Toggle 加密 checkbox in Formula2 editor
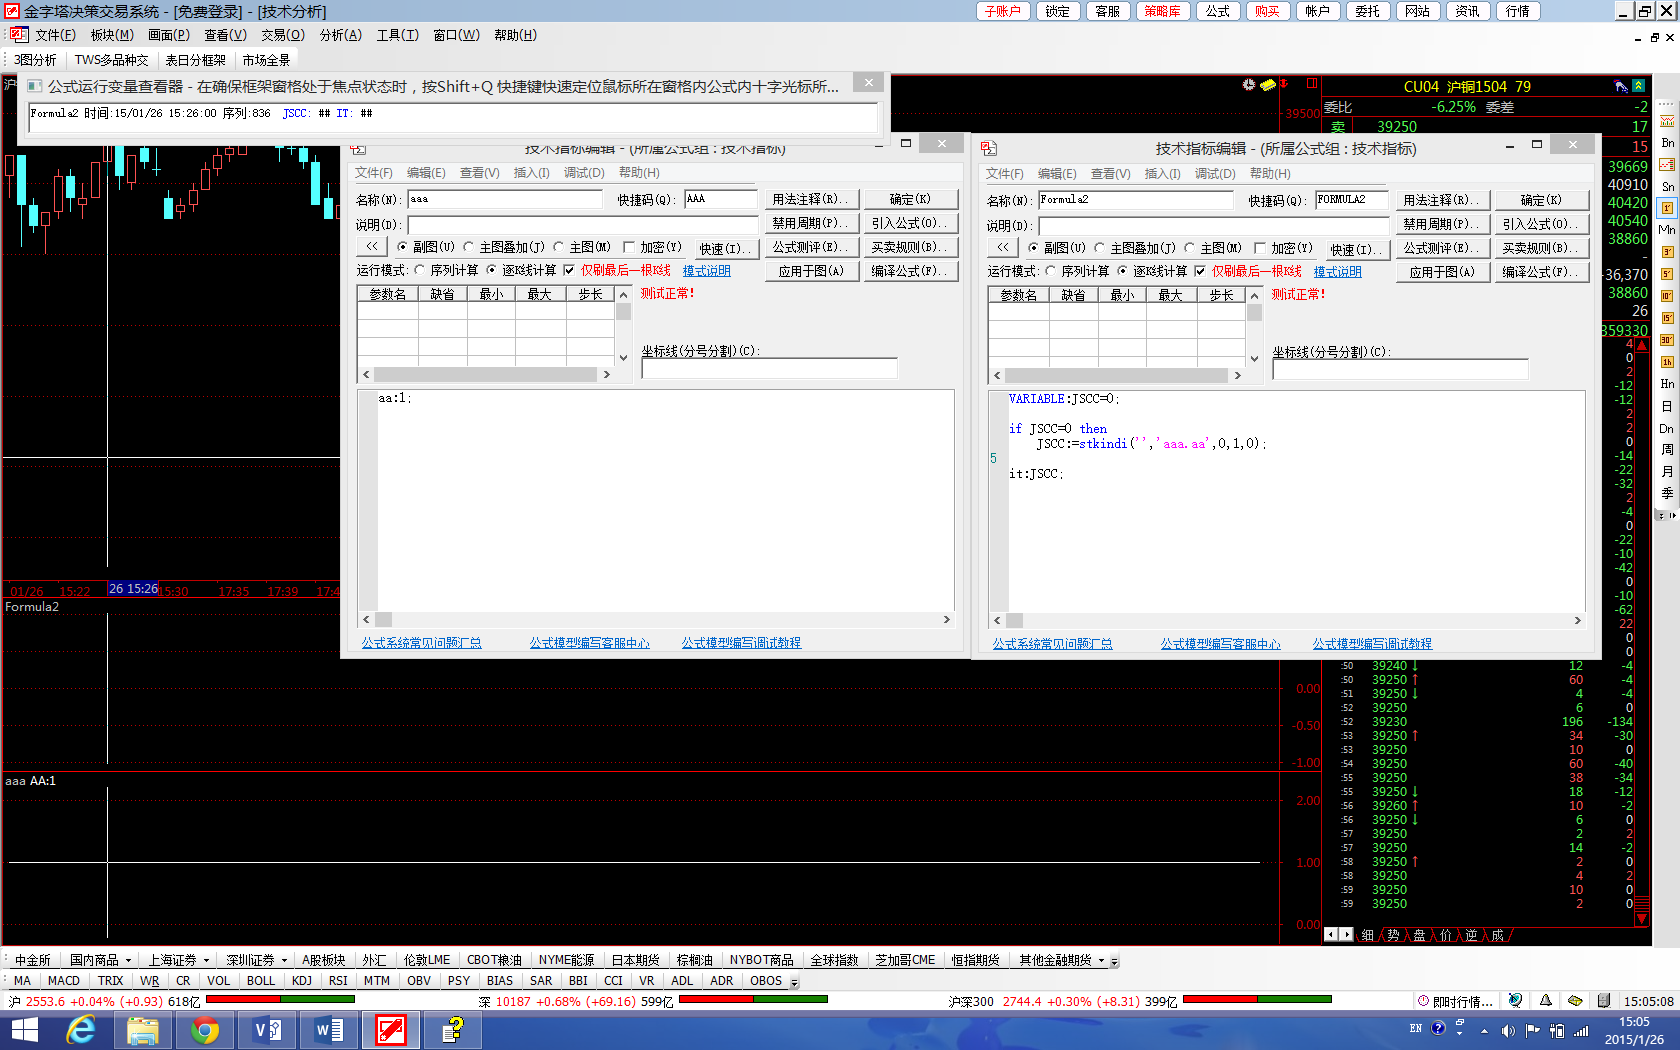Screen dimensions: 1680x1050 (1260, 248)
